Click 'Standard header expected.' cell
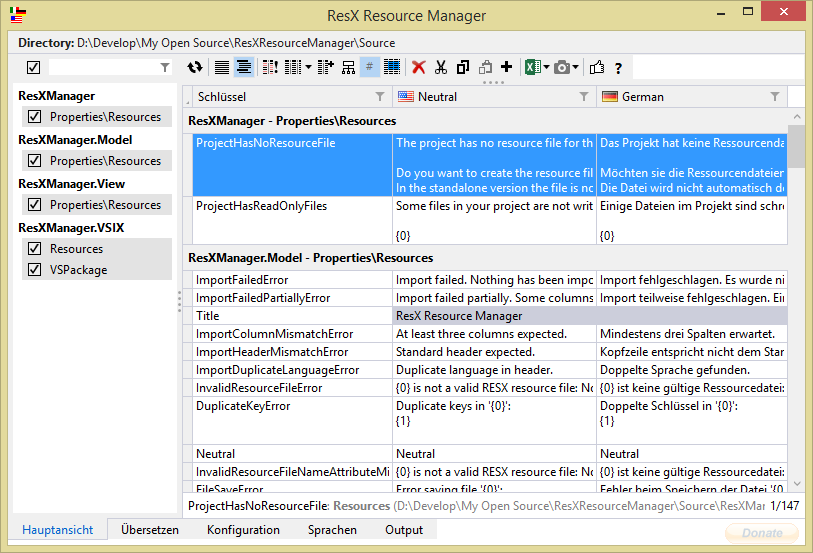Image resolution: width=813 pixels, height=553 pixels. [495, 352]
